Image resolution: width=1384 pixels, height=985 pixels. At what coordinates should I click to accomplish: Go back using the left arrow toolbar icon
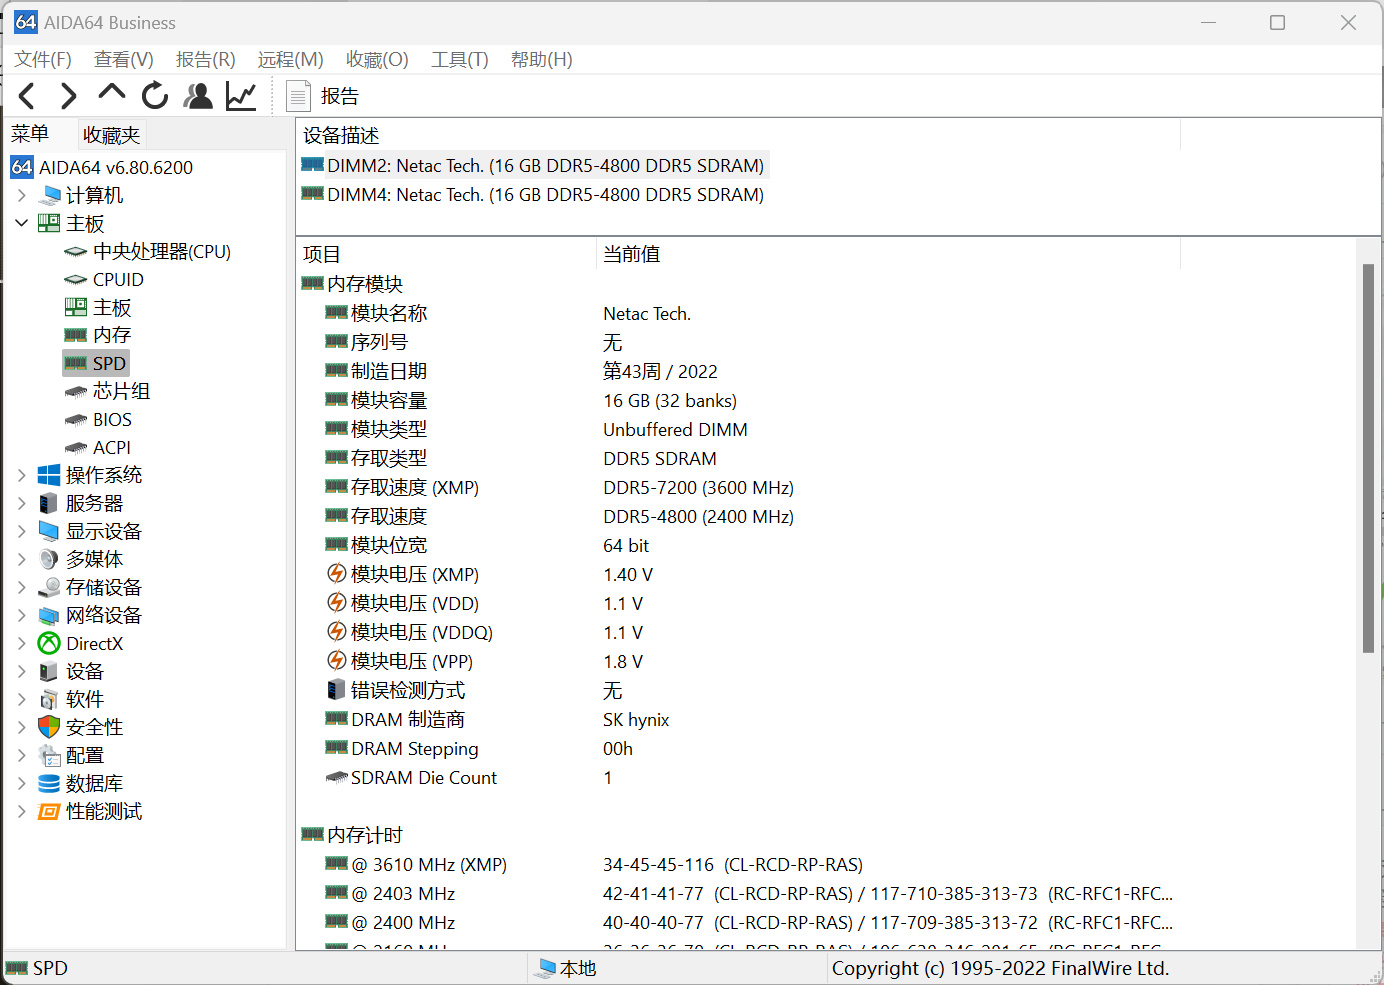tap(27, 96)
